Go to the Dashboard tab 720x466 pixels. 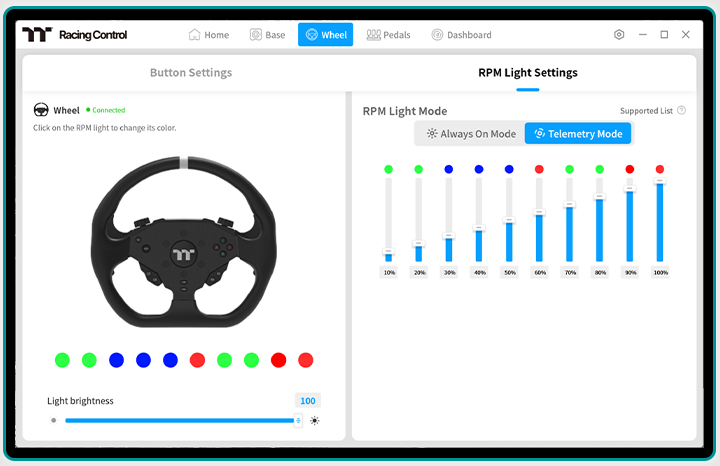(461, 35)
